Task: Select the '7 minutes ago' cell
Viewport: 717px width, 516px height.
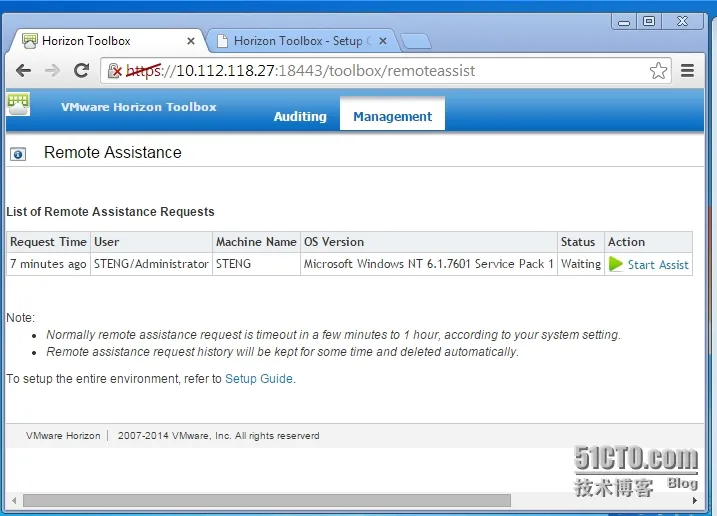Action: click(x=48, y=264)
